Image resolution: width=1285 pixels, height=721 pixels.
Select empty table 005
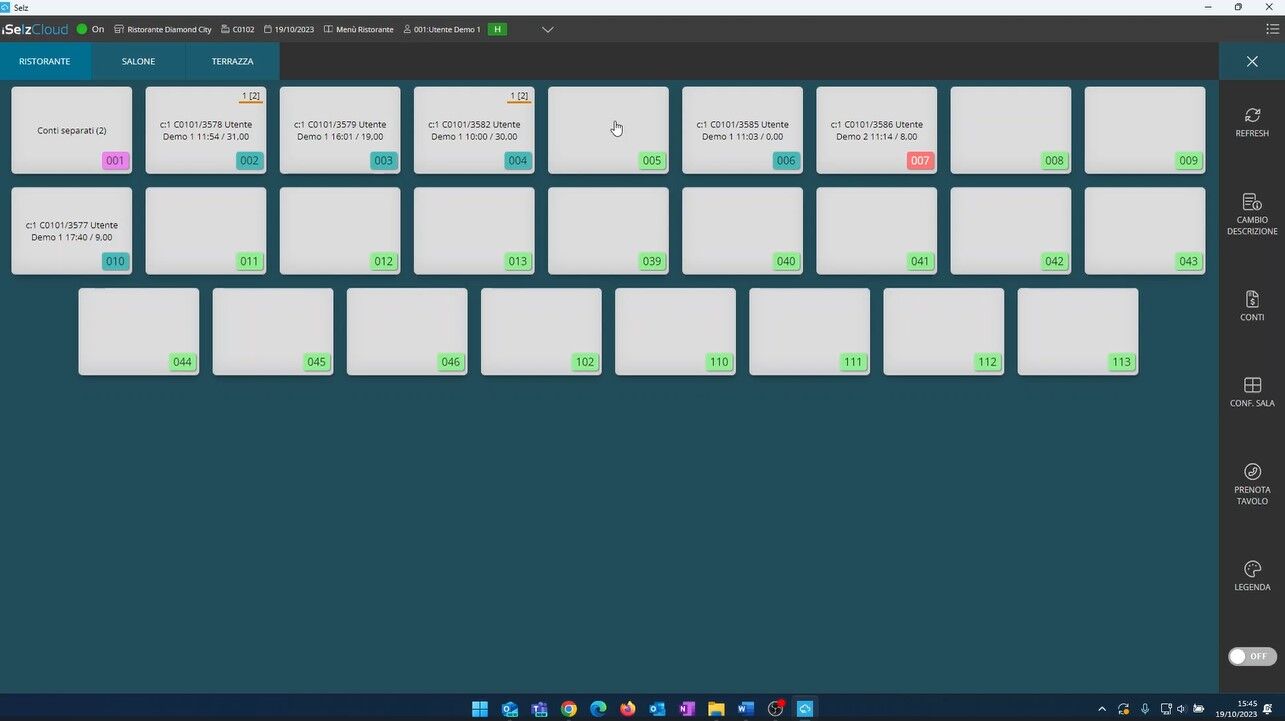(608, 130)
